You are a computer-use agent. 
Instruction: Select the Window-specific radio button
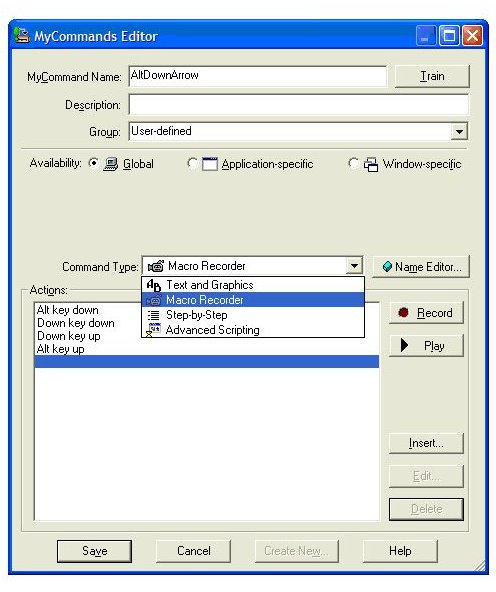pos(353,163)
